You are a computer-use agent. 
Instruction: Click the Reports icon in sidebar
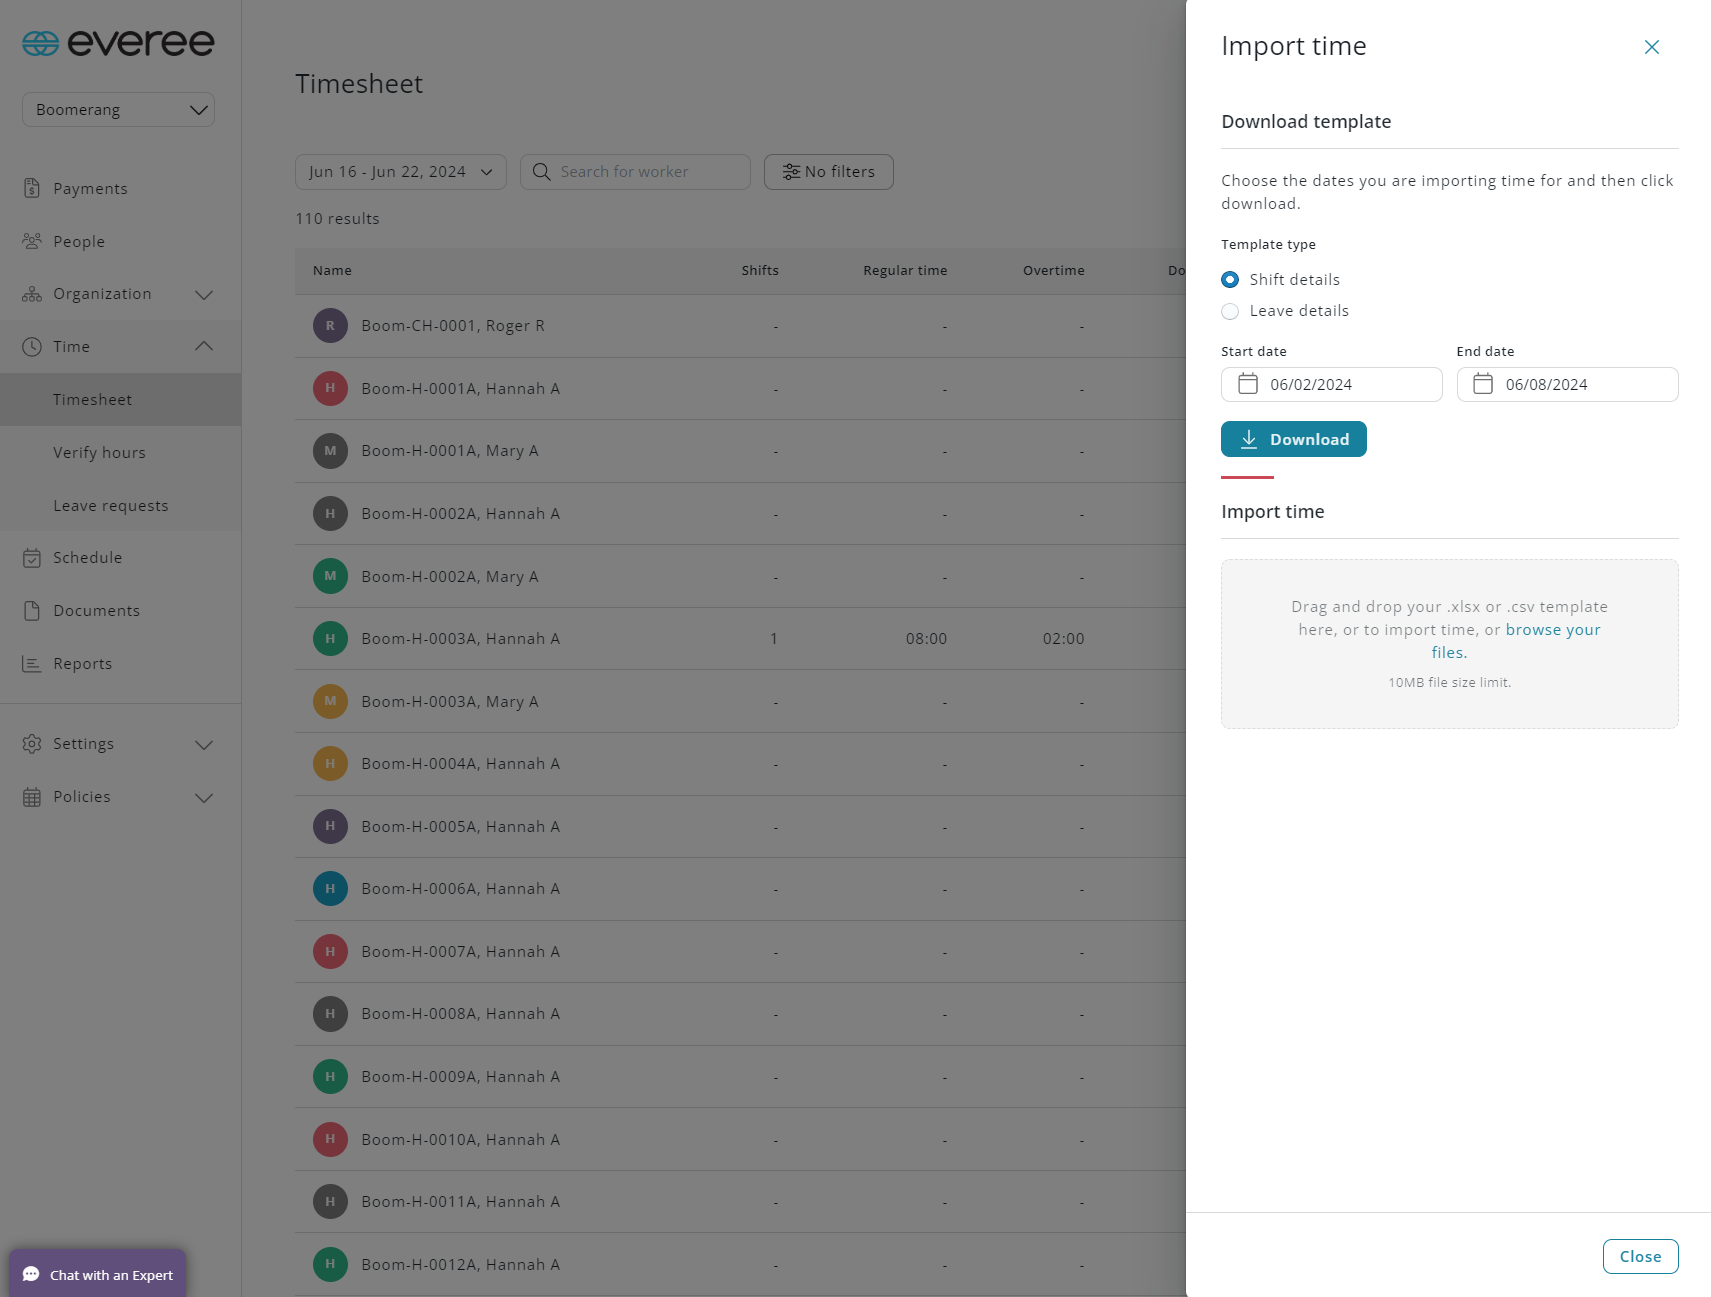click(32, 664)
